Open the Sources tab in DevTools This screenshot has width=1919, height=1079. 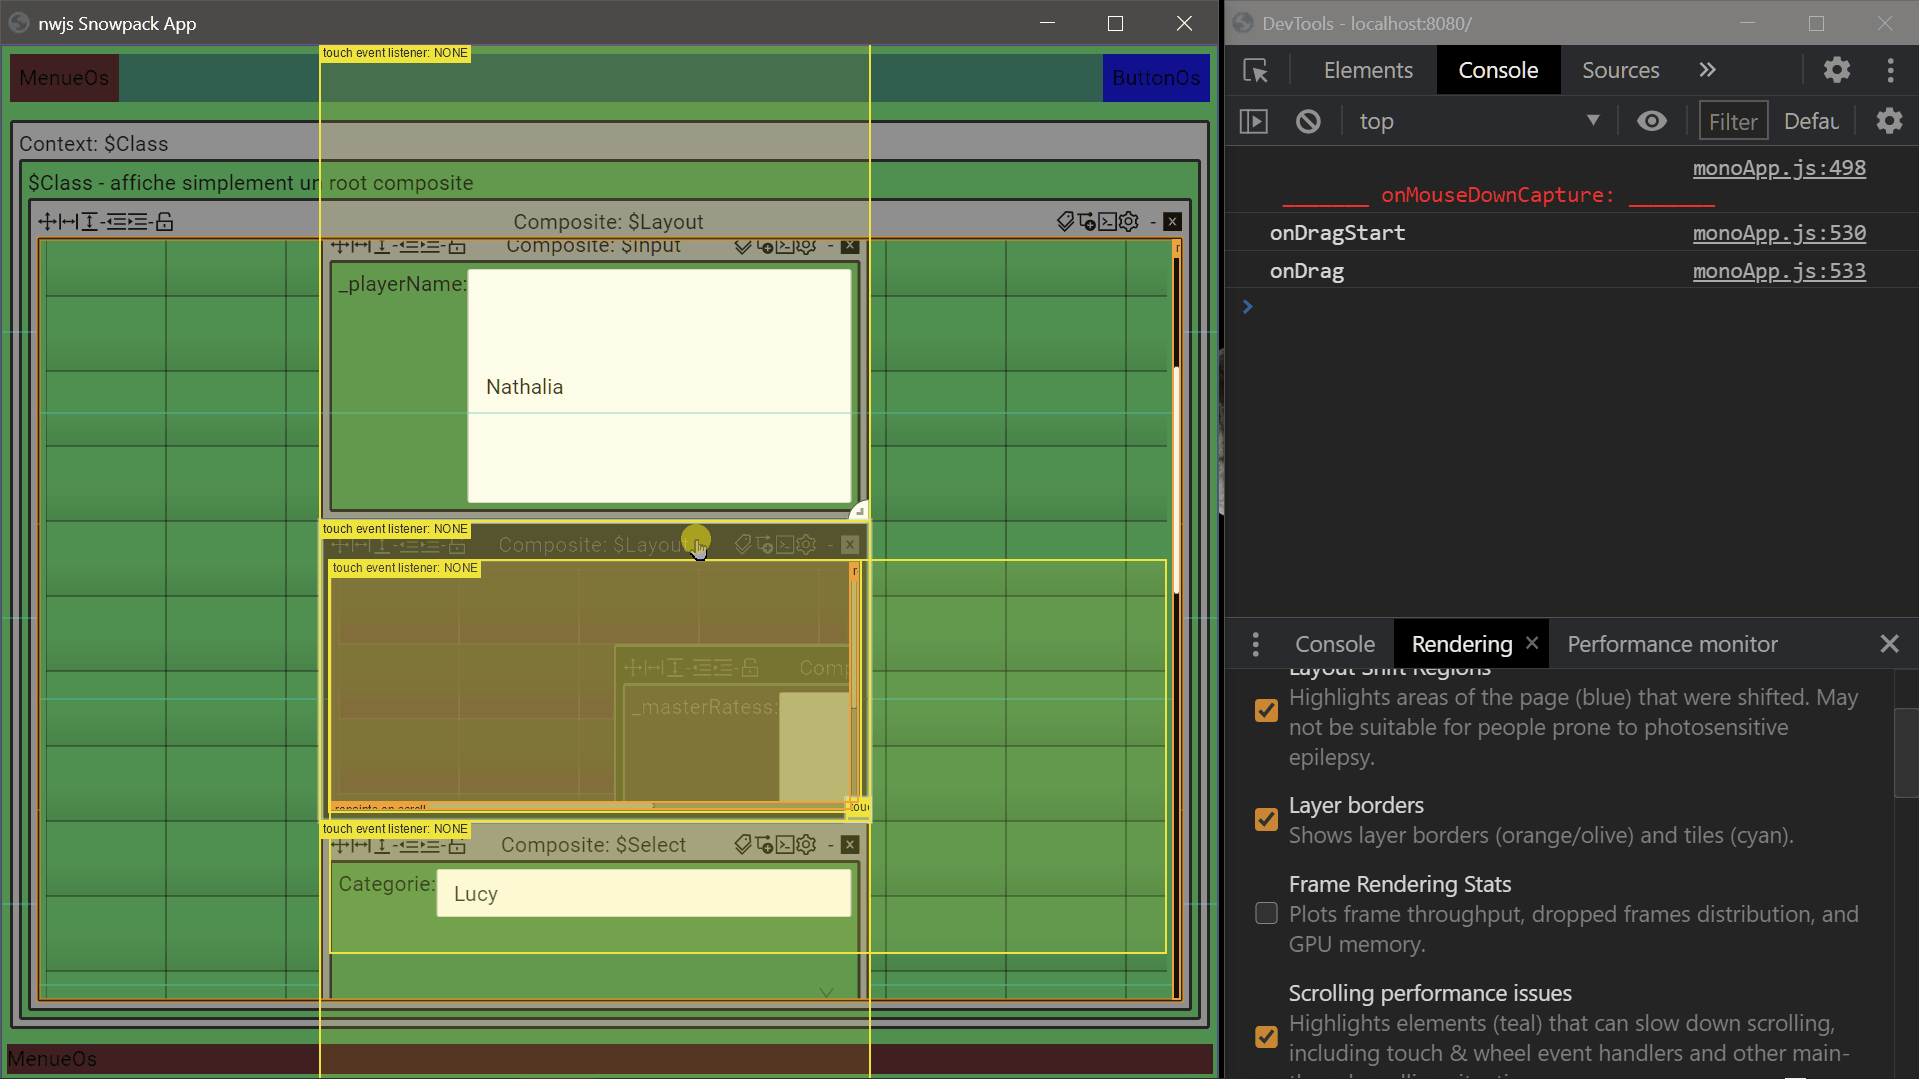(1620, 70)
